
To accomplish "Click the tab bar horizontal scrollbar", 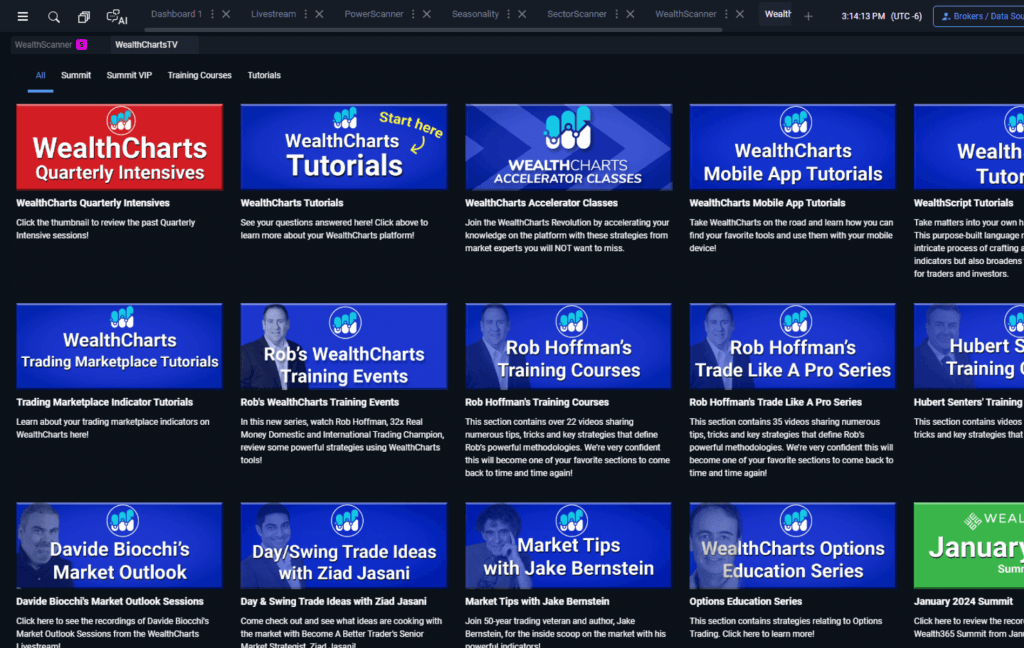I will click(433, 29).
